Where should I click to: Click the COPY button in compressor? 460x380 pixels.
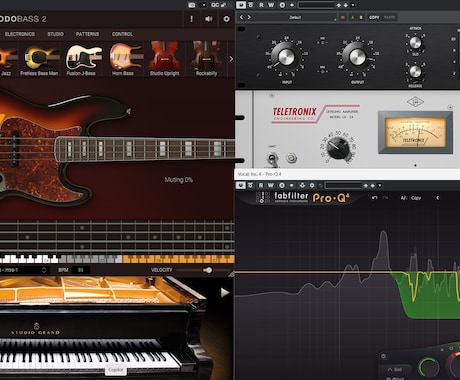pyautogui.click(x=374, y=17)
